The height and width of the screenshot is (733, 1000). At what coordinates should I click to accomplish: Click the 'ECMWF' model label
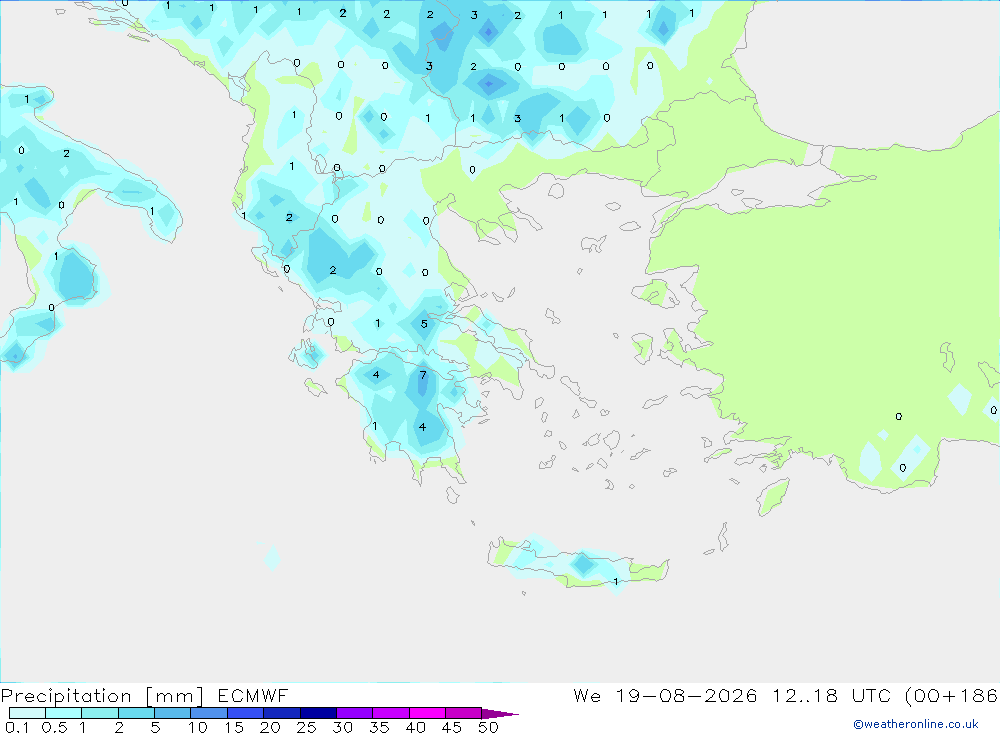(x=253, y=696)
